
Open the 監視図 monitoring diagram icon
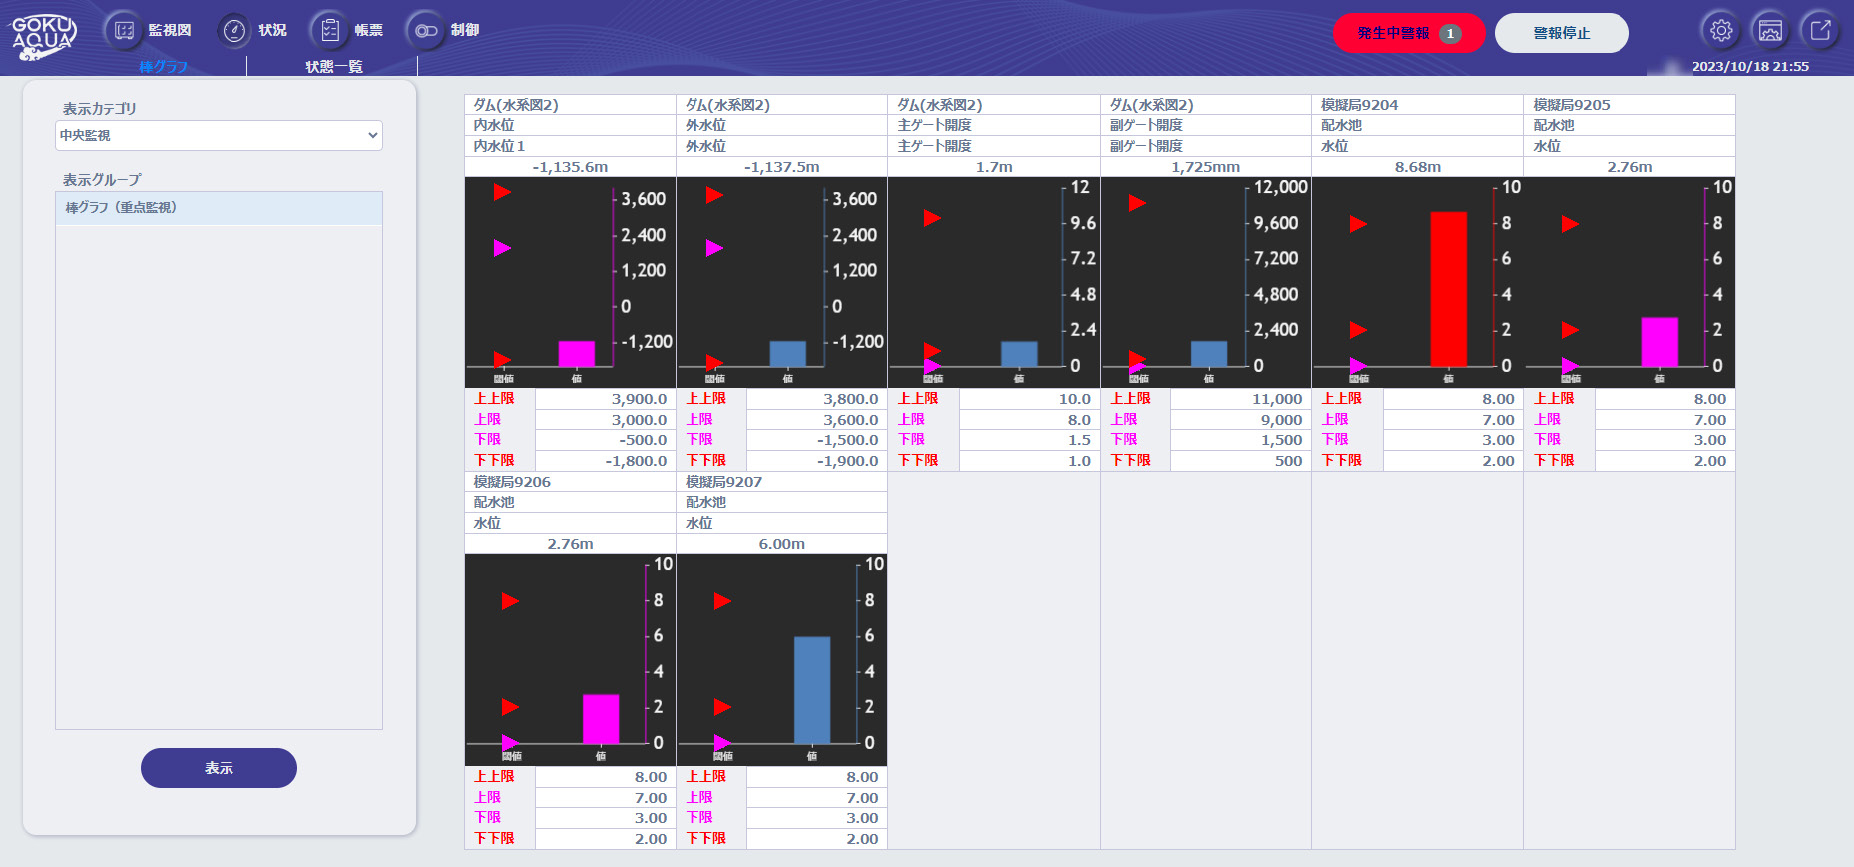pyautogui.click(x=124, y=31)
